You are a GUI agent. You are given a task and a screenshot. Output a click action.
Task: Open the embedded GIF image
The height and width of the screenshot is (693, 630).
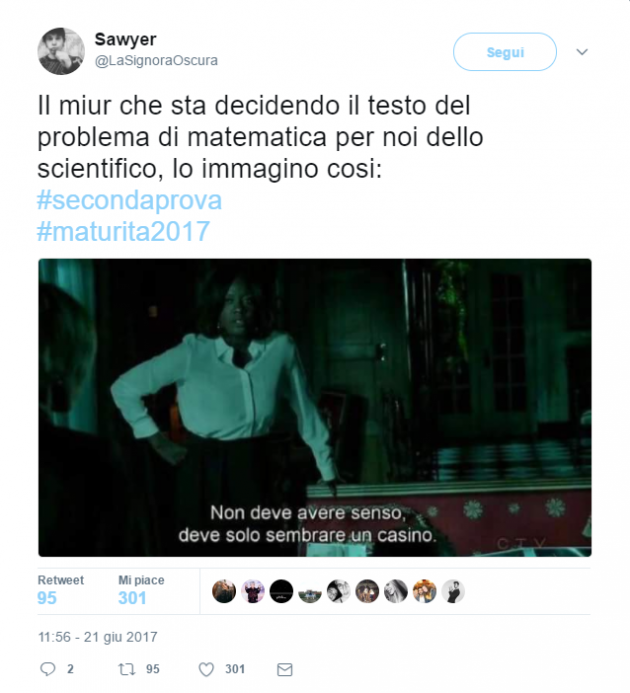pyautogui.click(x=315, y=407)
